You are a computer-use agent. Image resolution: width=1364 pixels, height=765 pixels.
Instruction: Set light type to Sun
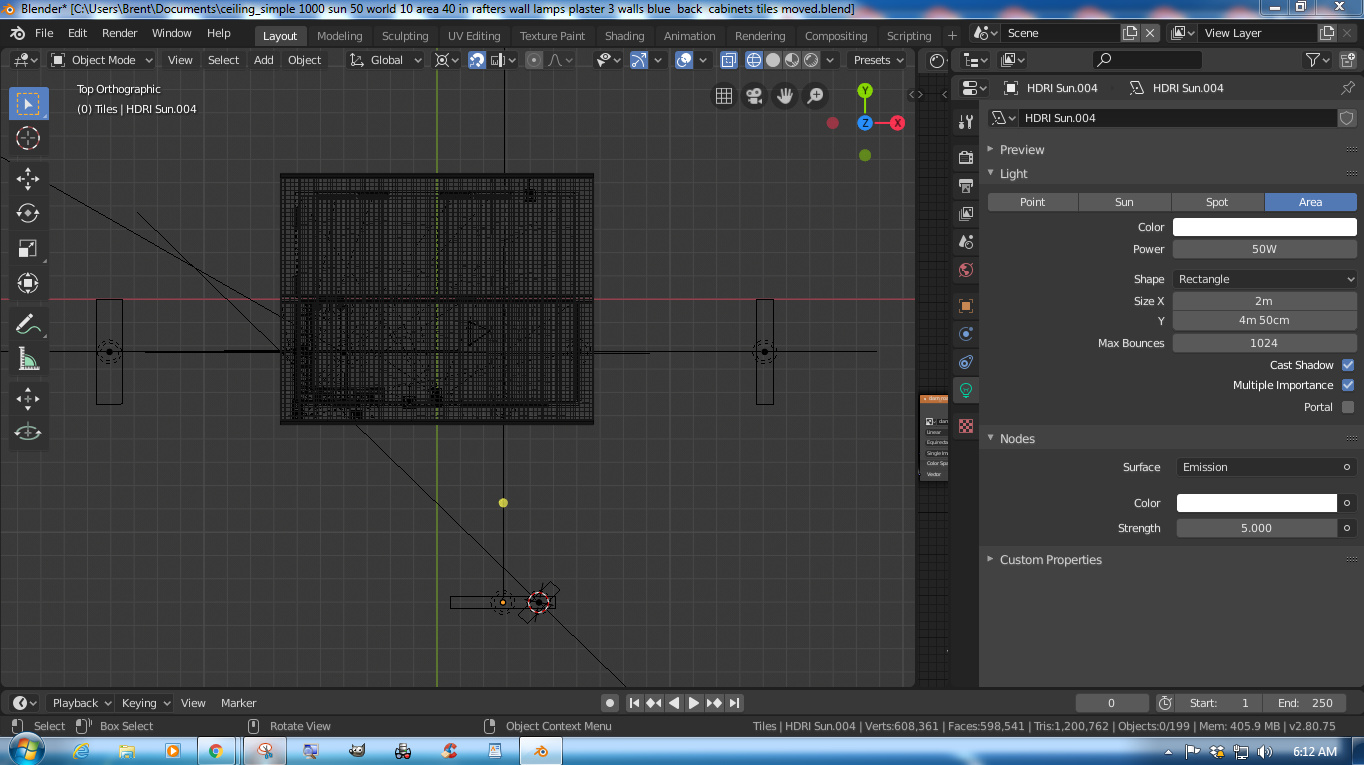pyautogui.click(x=1124, y=202)
